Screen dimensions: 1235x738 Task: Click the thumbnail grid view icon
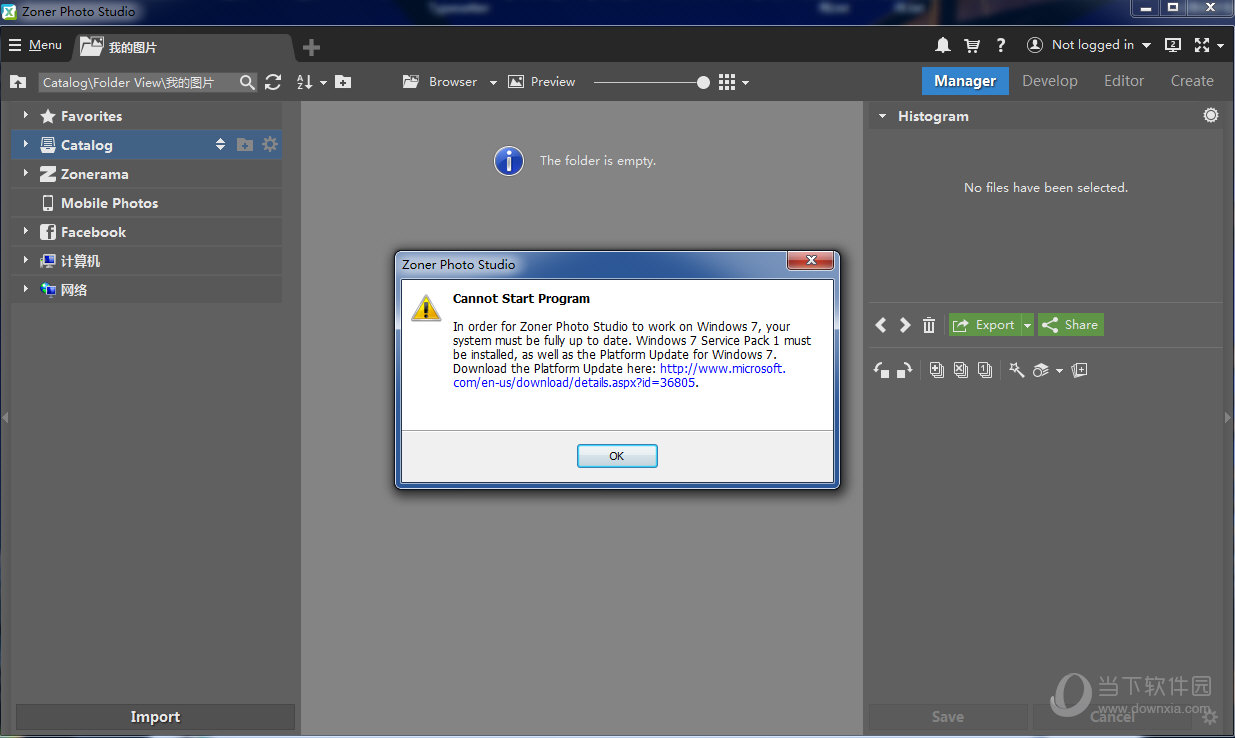(x=727, y=82)
